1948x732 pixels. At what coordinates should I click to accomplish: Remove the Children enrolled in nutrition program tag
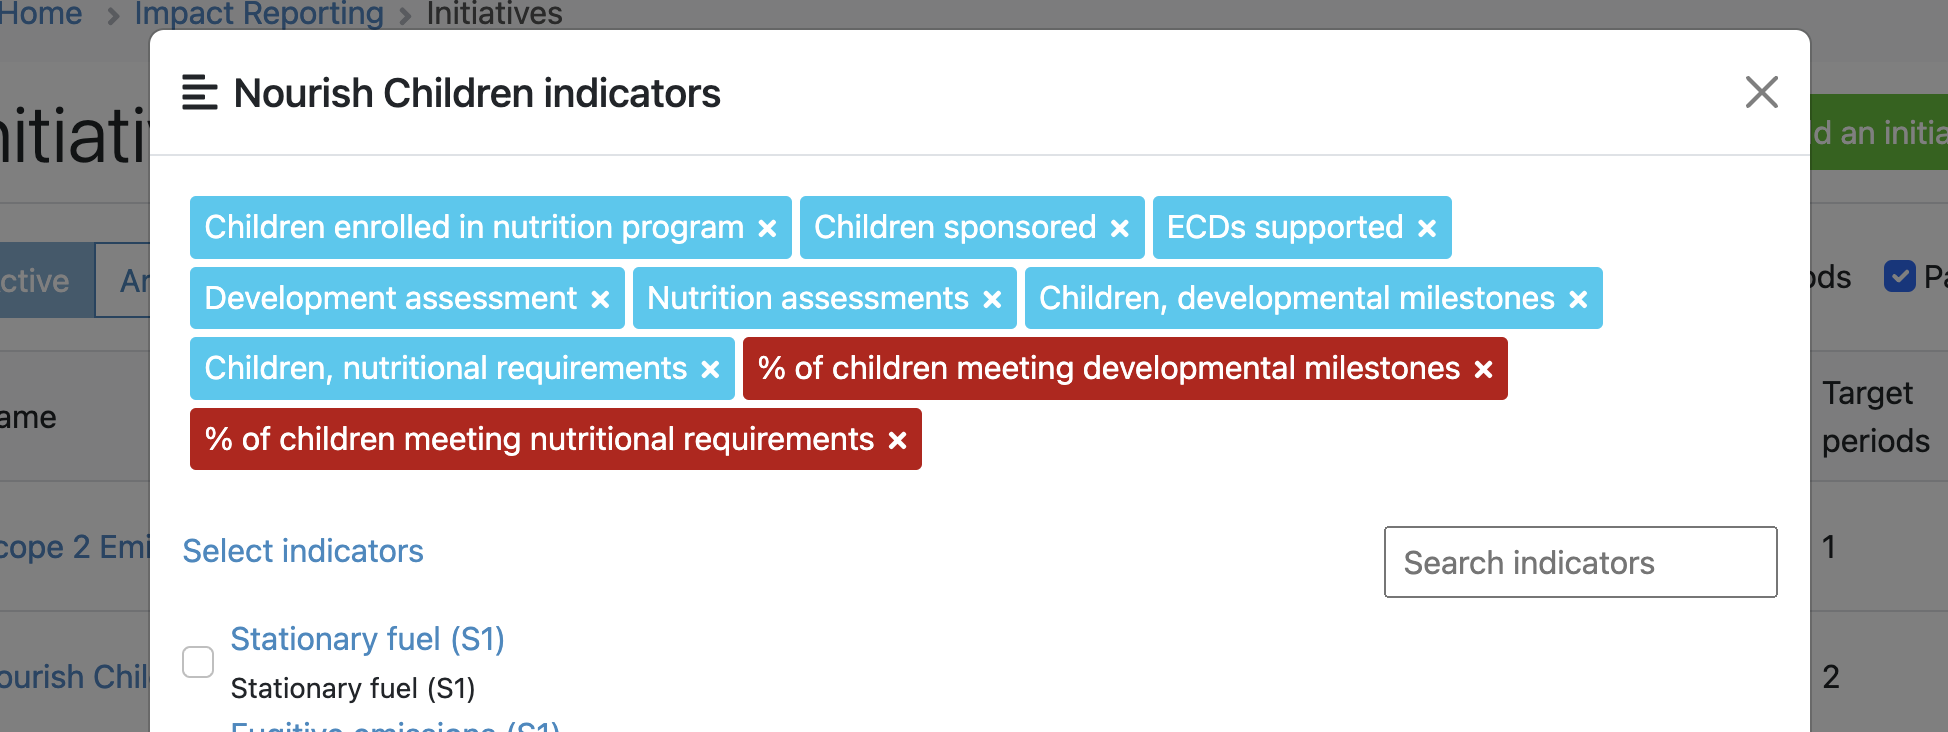(767, 229)
